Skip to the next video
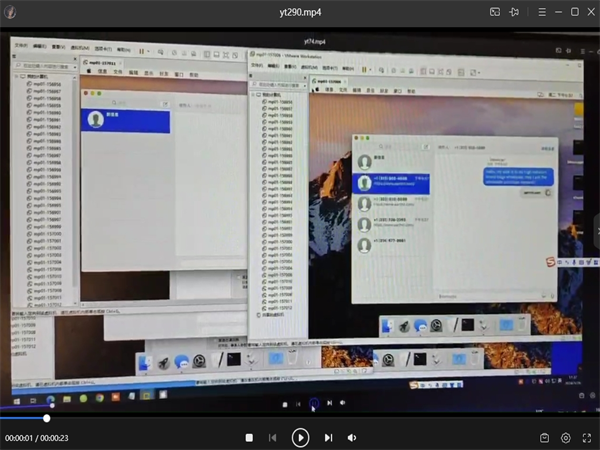This screenshot has width=600, height=450. (328, 437)
